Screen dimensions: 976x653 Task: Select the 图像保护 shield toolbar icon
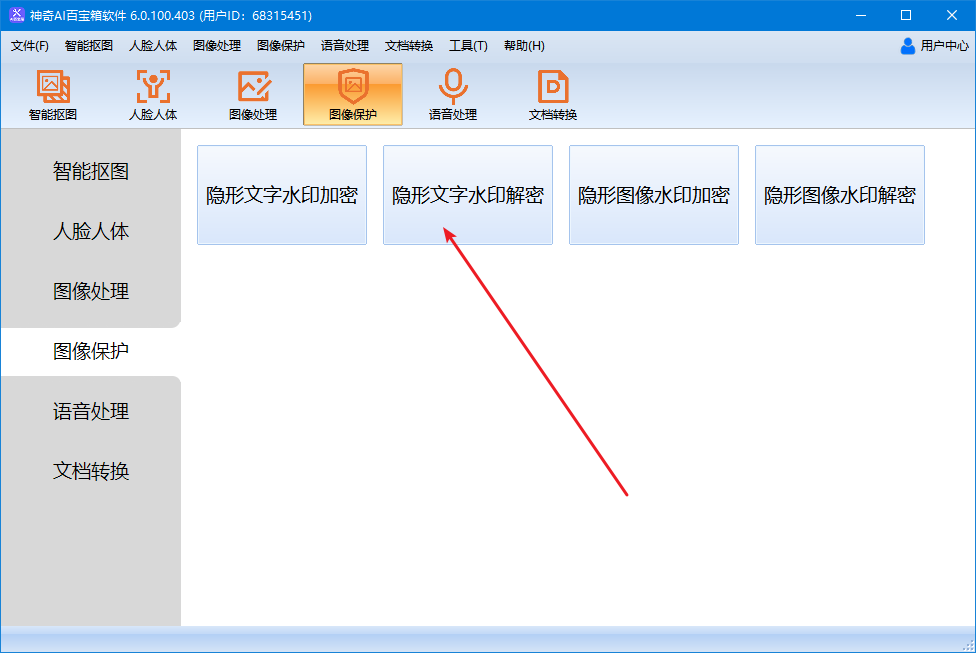pyautogui.click(x=353, y=95)
